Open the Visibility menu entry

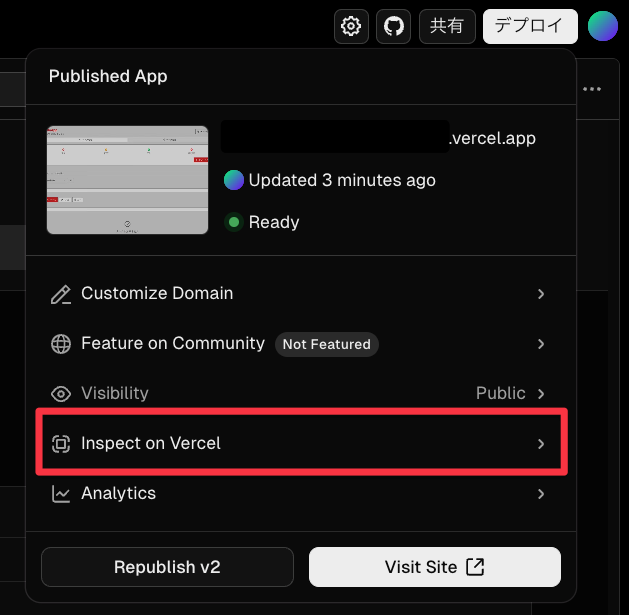(301, 394)
